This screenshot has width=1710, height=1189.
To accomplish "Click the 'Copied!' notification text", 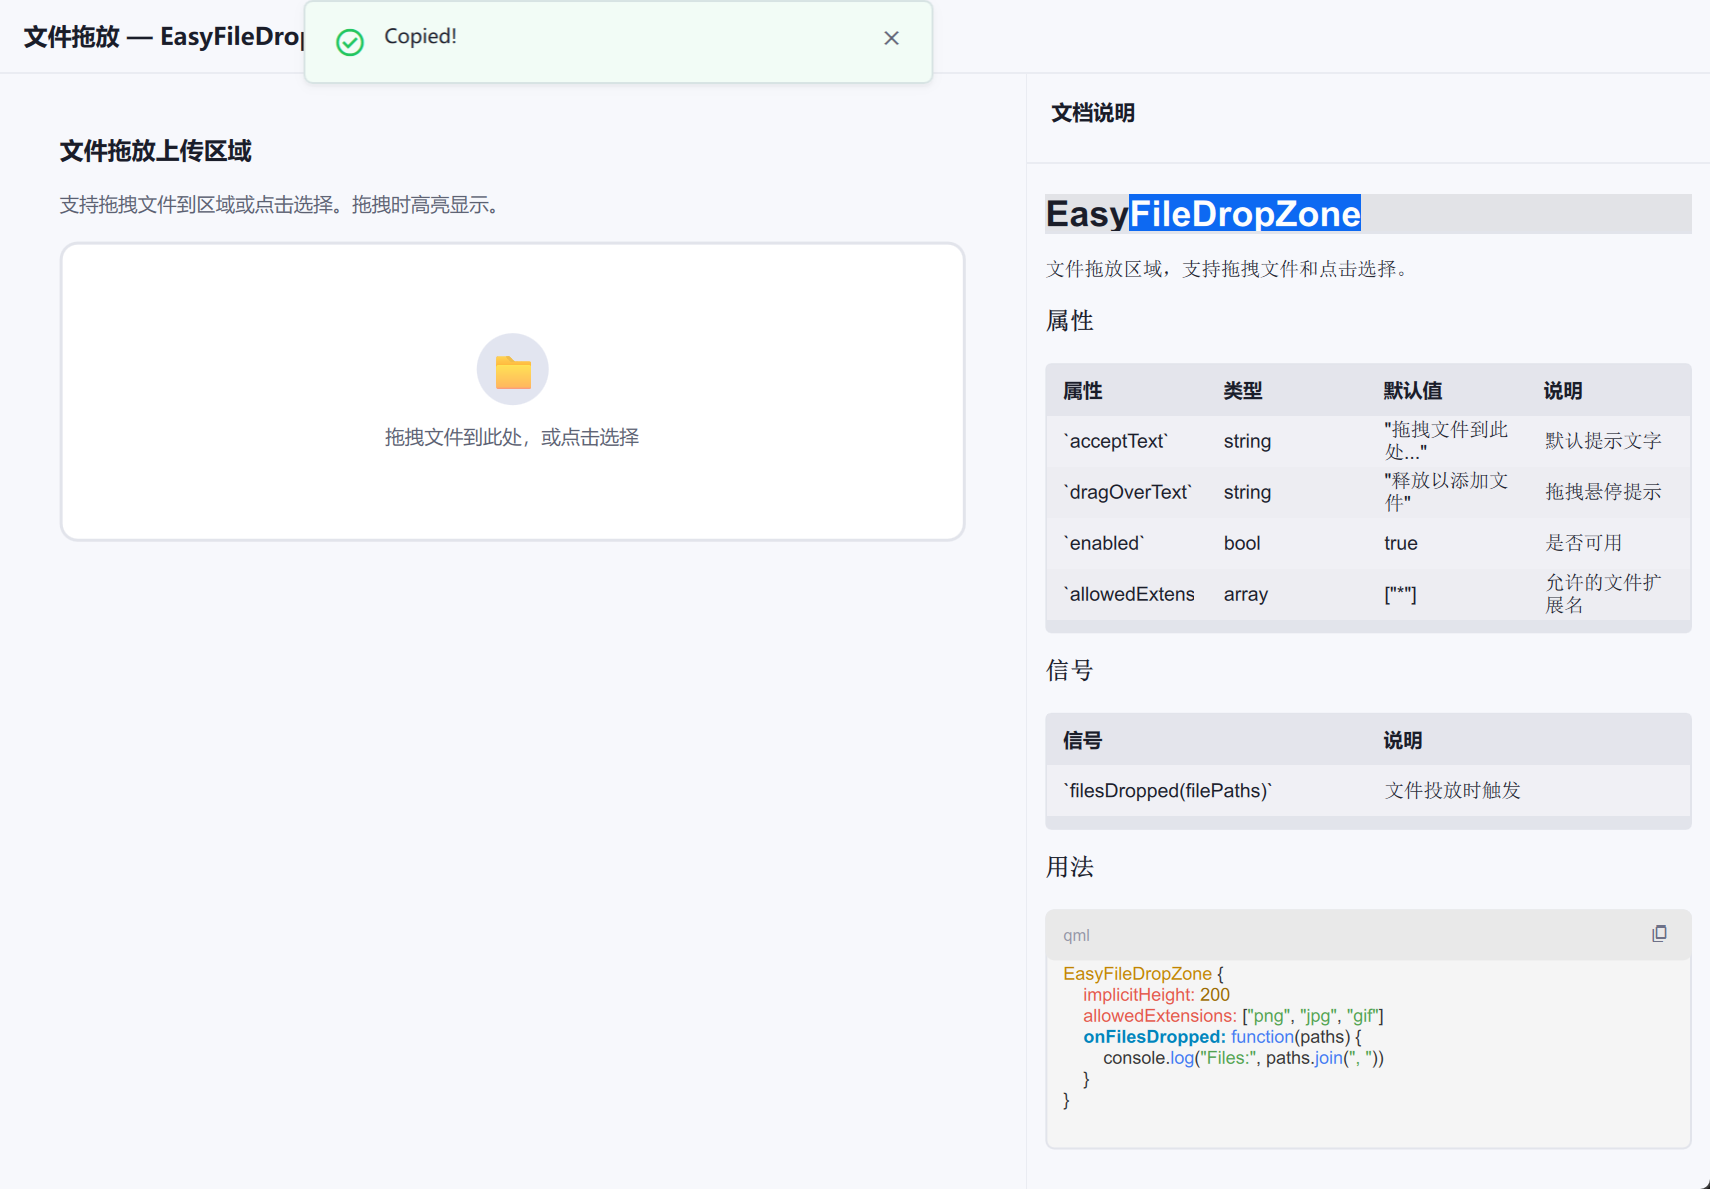I will tap(420, 37).
